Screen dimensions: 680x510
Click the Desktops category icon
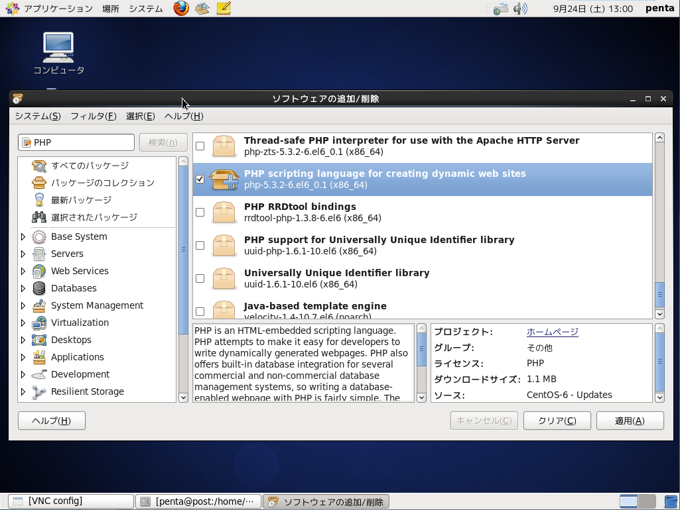coord(39,340)
